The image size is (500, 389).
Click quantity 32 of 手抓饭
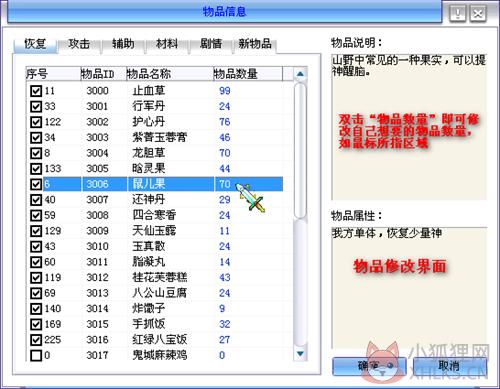[x=225, y=324]
